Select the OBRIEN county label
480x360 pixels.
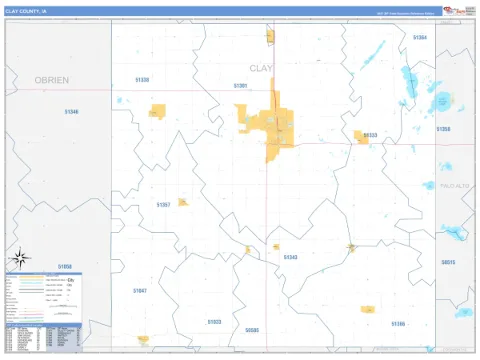click(x=52, y=80)
